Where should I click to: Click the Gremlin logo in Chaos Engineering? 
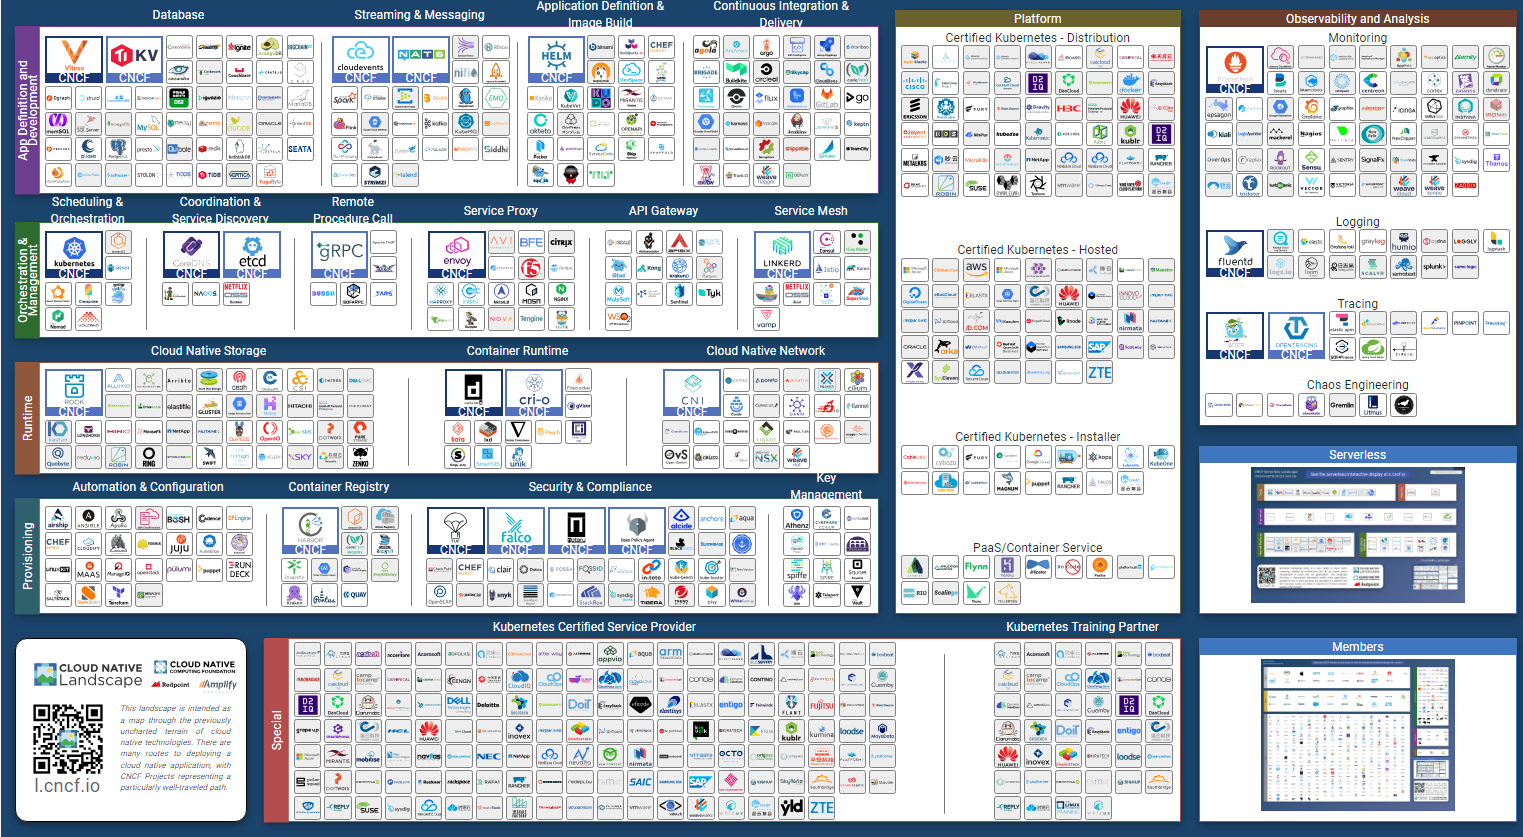(1342, 405)
